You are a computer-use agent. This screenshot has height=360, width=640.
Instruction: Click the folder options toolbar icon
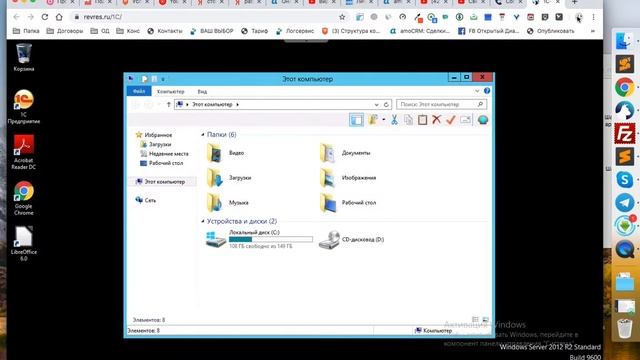coord(373,120)
